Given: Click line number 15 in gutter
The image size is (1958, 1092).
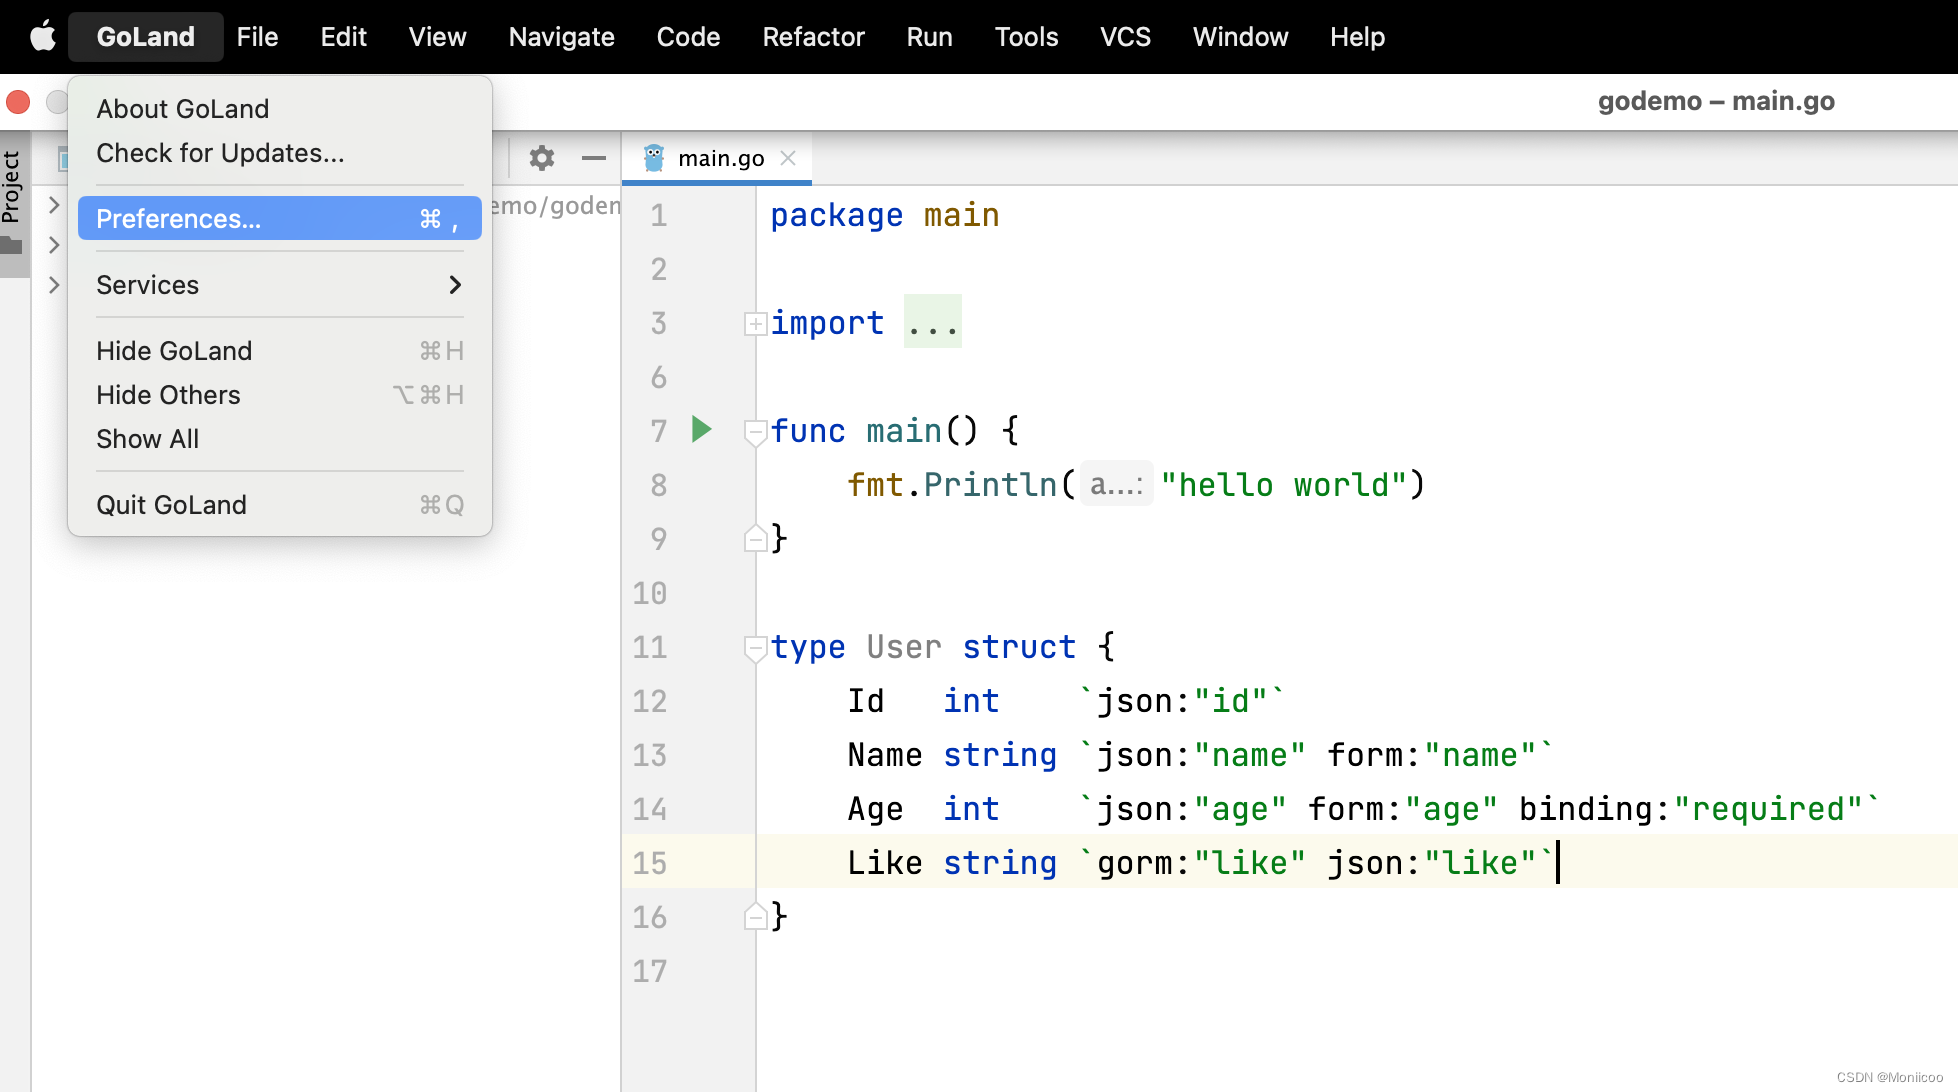Looking at the screenshot, I should 649,863.
